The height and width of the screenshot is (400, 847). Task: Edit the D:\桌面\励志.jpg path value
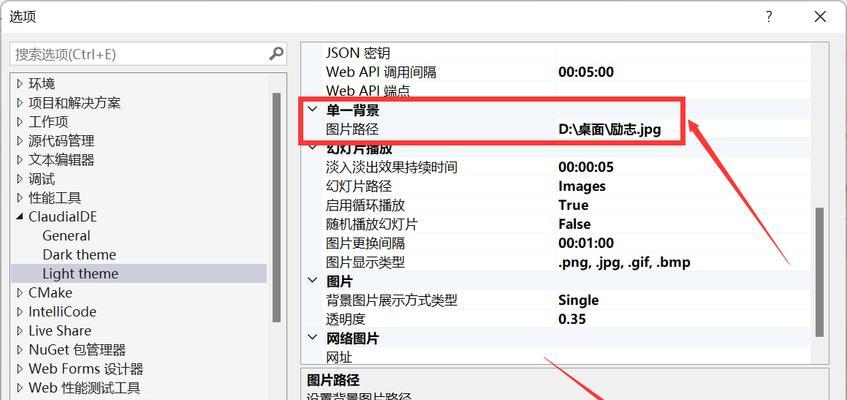[x=610, y=130]
